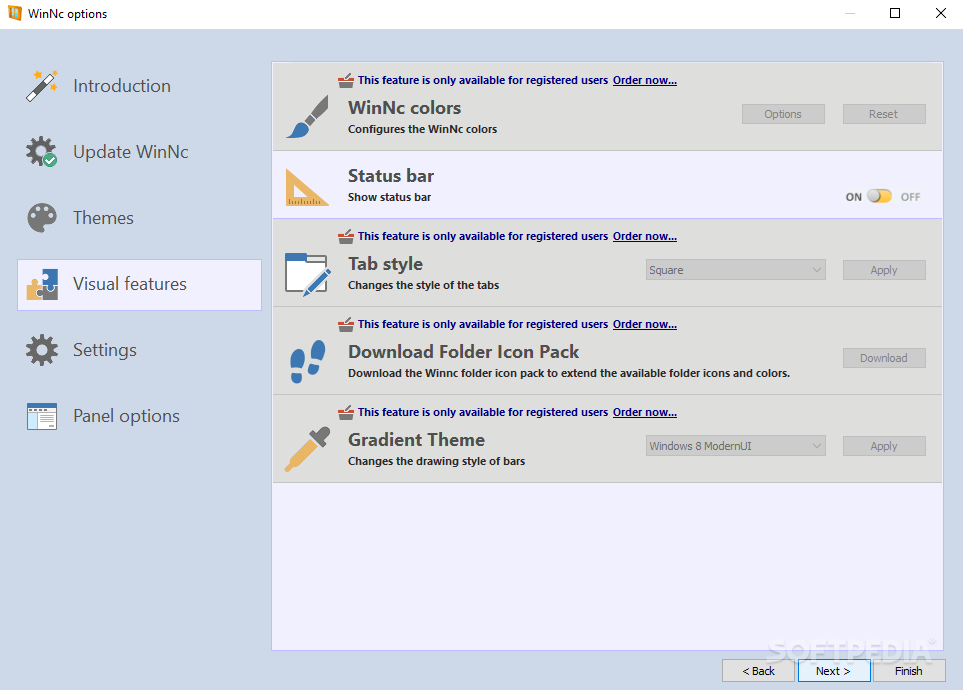The height and width of the screenshot is (690, 963).
Task: Open the Settings page
Action: pyautogui.click(x=139, y=350)
